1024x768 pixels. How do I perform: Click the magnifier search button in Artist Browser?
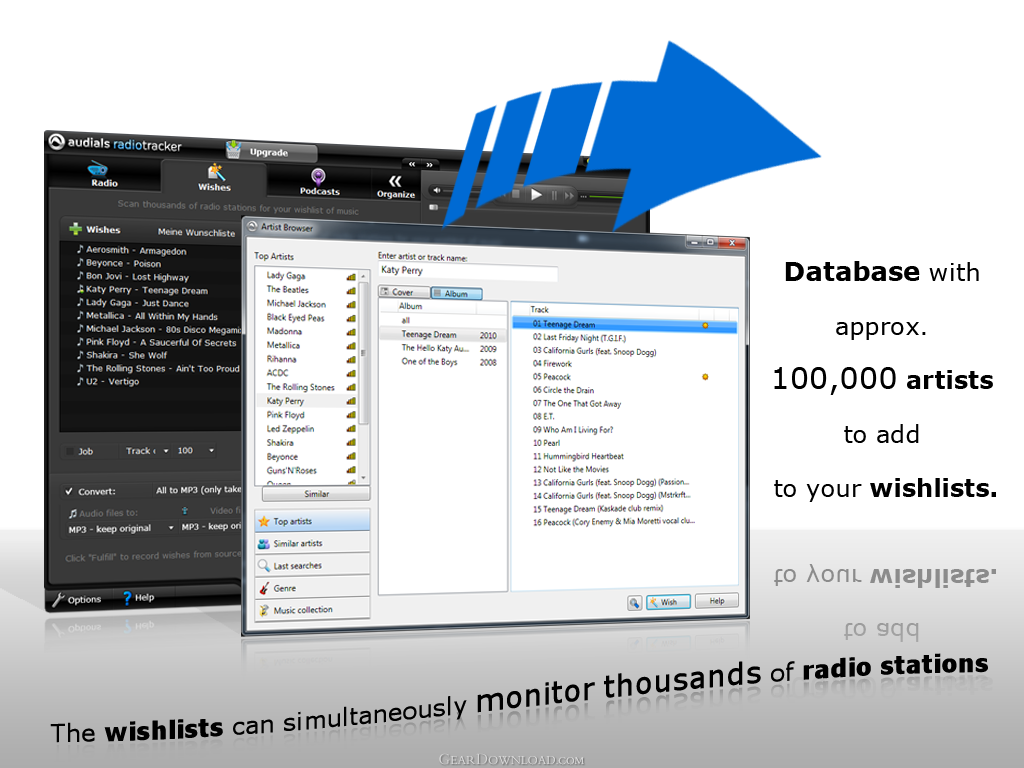[x=634, y=602]
